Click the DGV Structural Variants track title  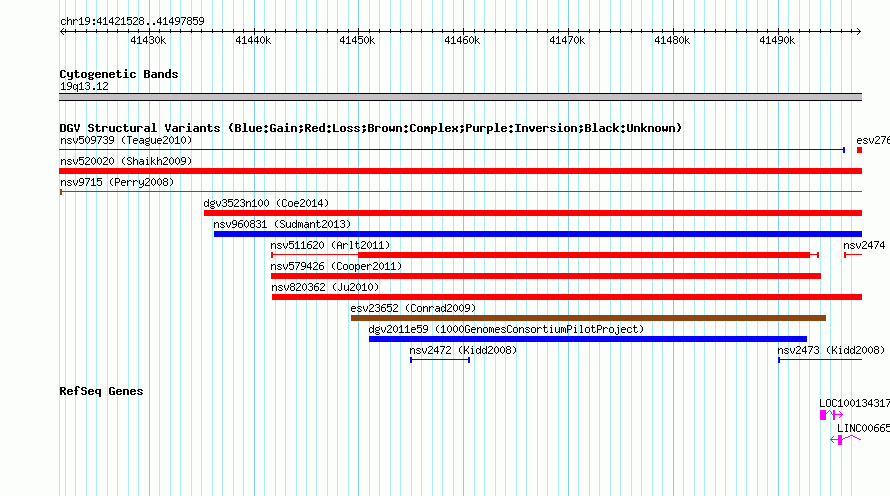point(371,128)
